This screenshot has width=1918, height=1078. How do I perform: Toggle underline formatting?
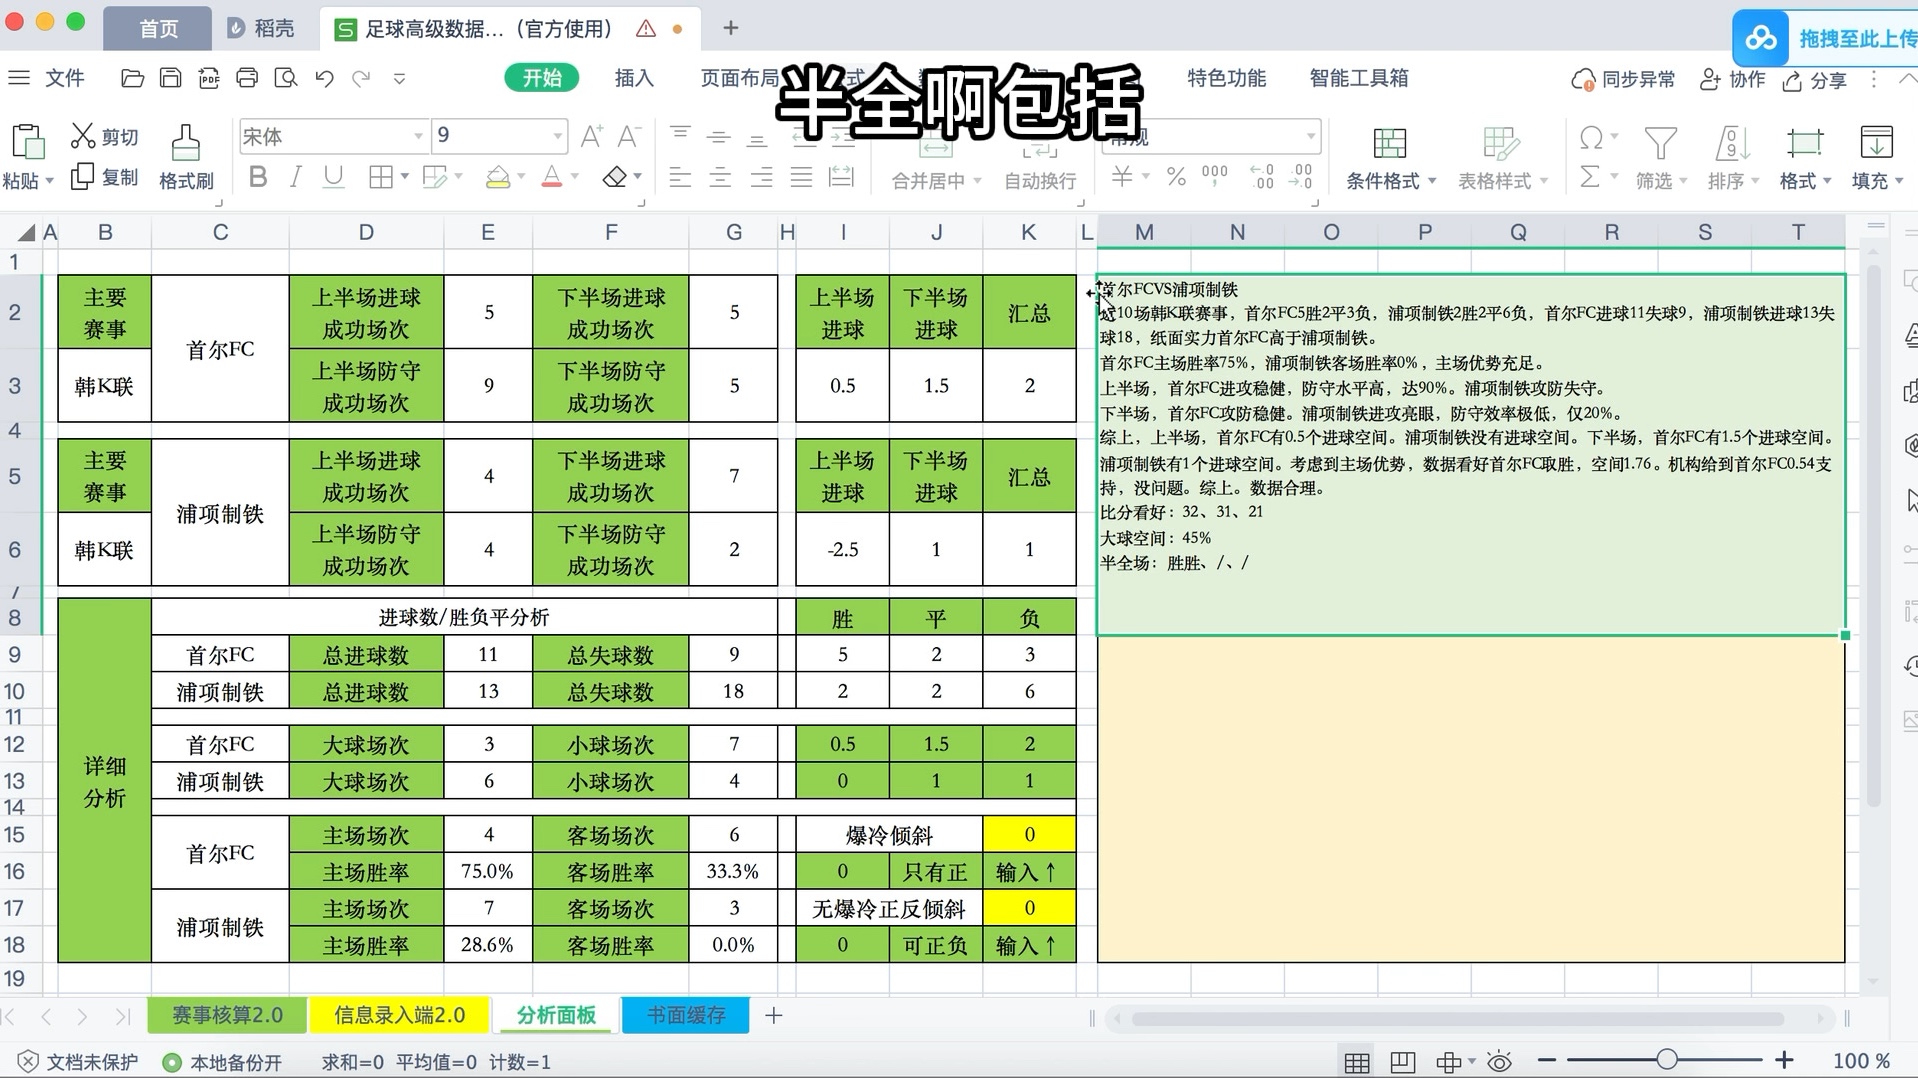click(333, 178)
